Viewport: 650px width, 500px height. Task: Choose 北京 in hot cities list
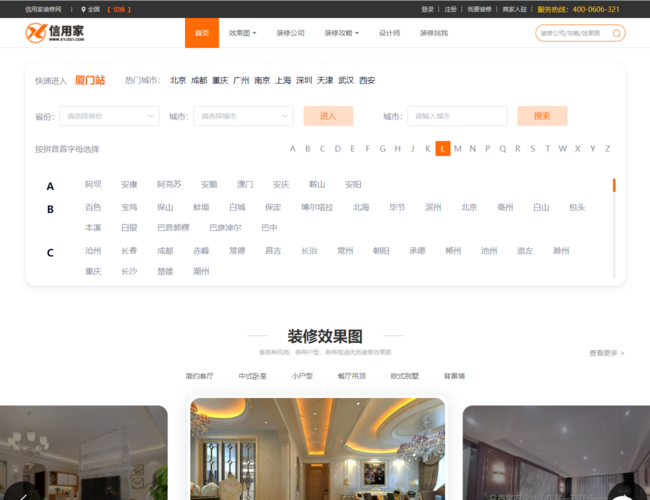pyautogui.click(x=178, y=80)
